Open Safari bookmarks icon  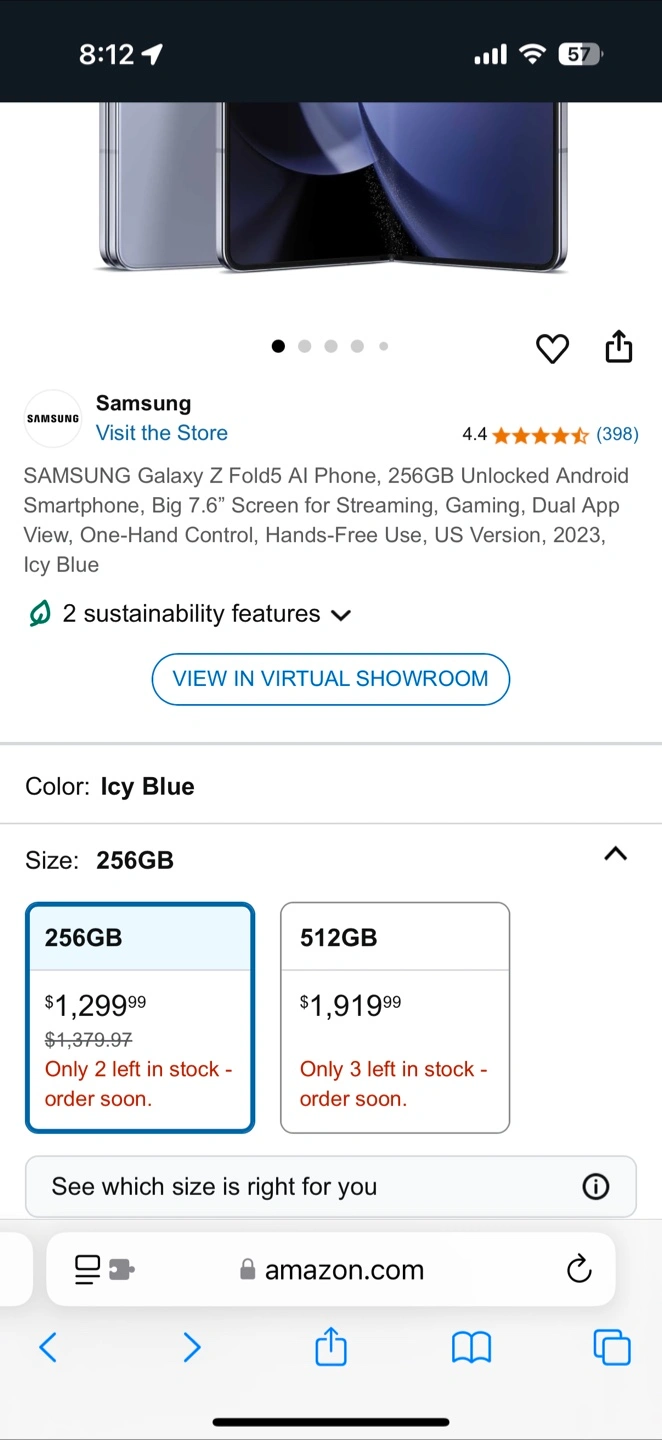click(471, 1348)
